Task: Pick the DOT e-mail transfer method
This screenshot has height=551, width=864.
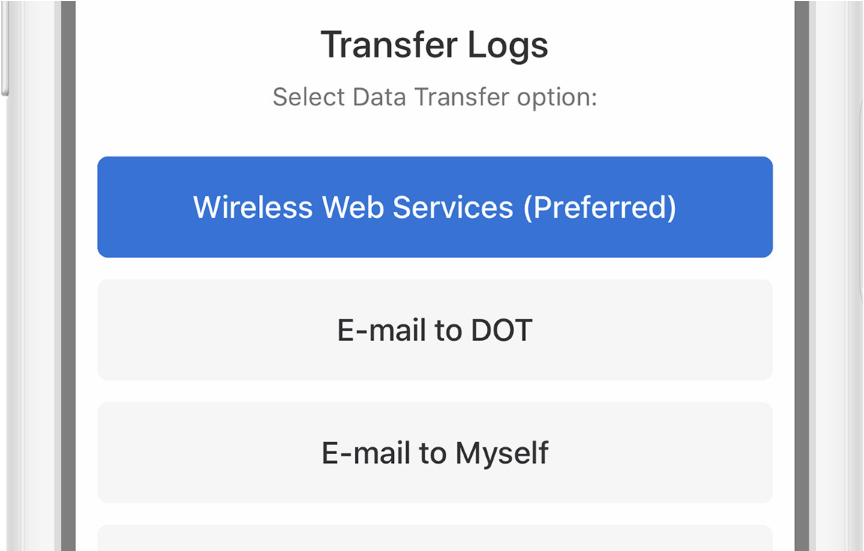Action: 434,330
